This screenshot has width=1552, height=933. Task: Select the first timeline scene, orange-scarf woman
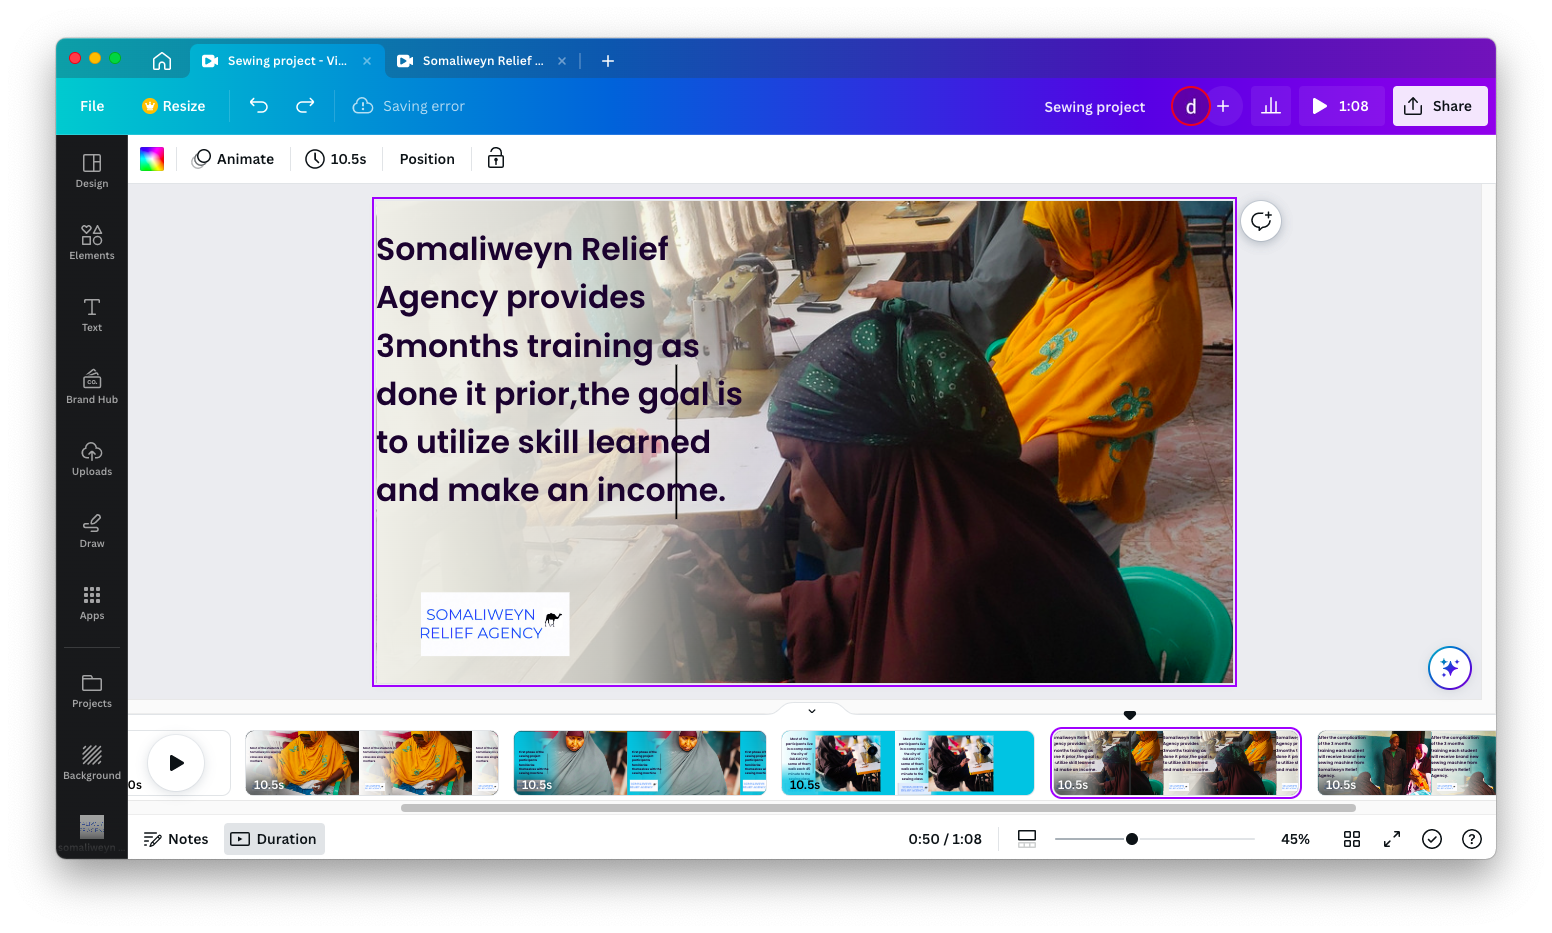372,763
